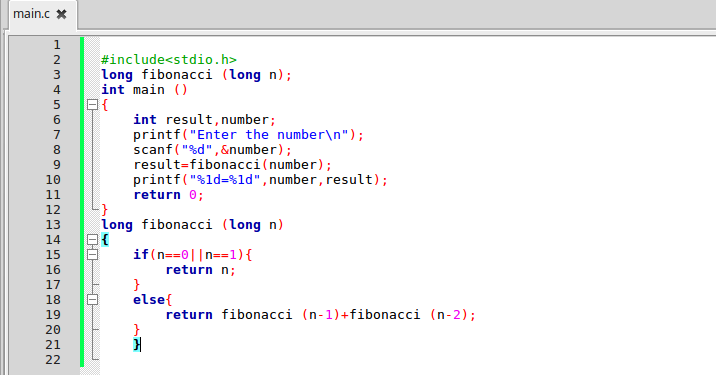Click line number 1 in the gutter
Screen dimensions: 716x375
tap(57, 45)
